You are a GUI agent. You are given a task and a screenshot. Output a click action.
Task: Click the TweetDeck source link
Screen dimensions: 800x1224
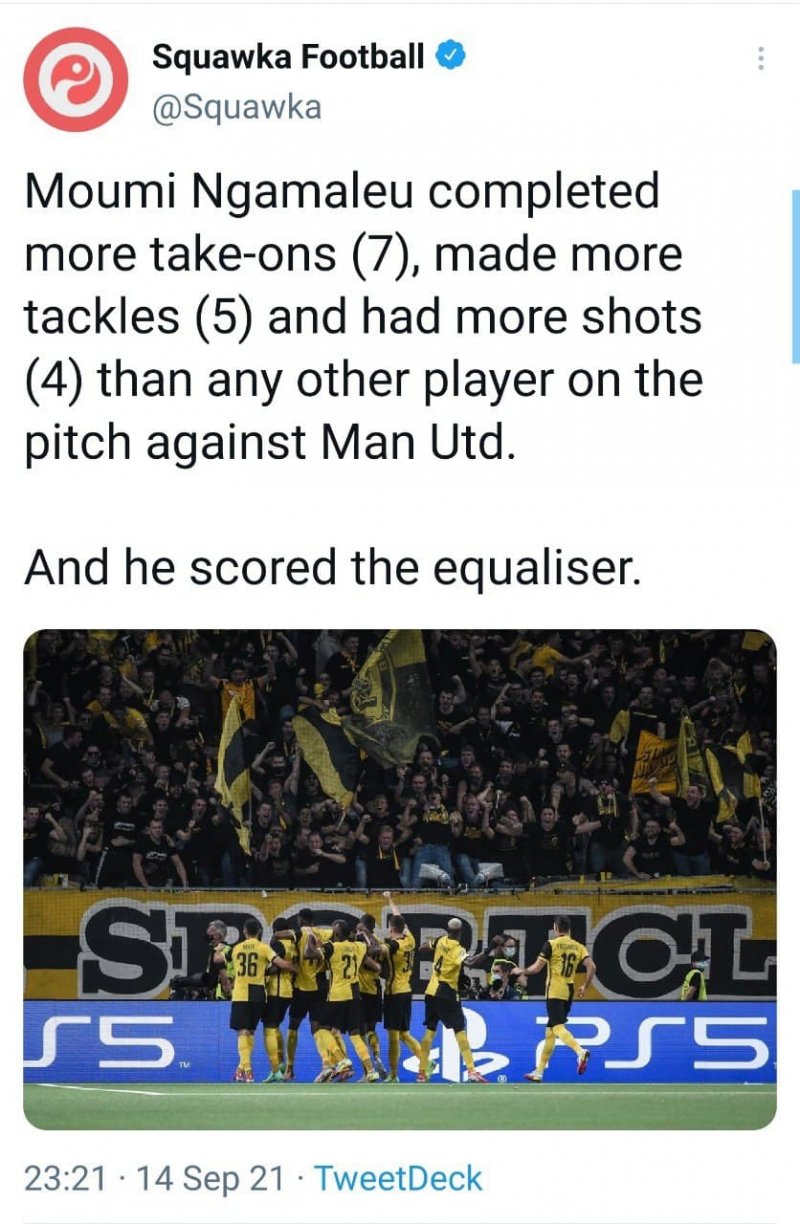(398, 1178)
